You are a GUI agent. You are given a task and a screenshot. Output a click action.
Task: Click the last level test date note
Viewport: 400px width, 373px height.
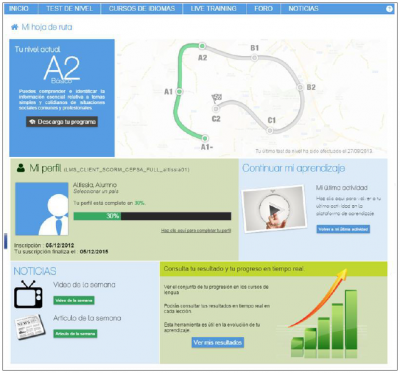(x=314, y=151)
